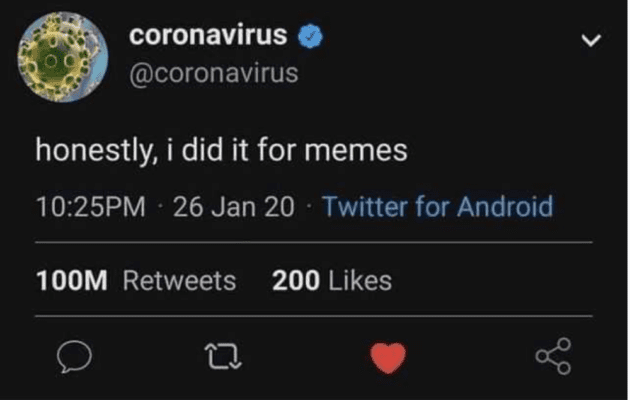Click the blue verified checkmark badge
The height and width of the screenshot is (400, 630).
coord(312,36)
